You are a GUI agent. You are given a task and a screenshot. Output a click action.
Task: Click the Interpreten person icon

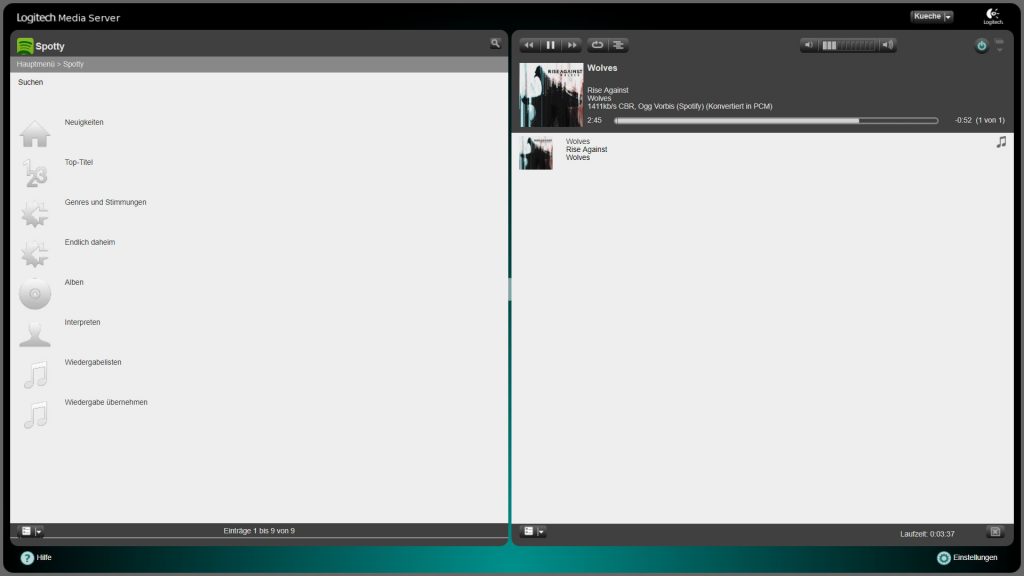(35, 334)
